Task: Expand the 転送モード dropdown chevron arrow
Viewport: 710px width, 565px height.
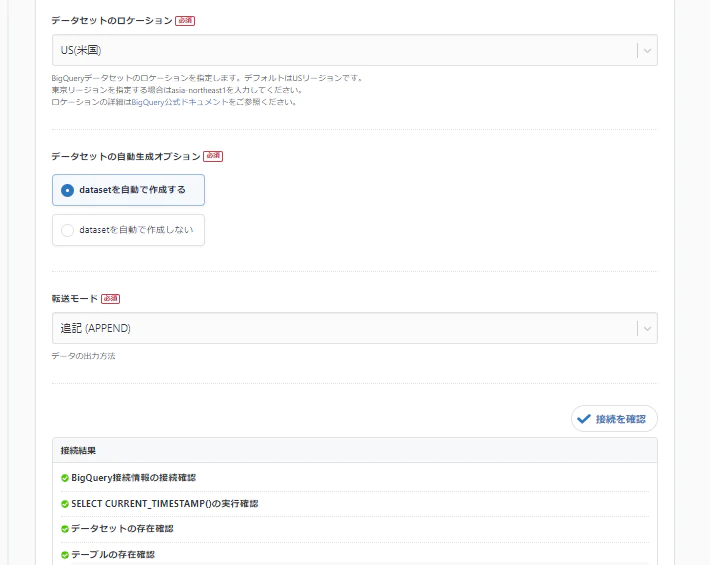Action: (648, 328)
